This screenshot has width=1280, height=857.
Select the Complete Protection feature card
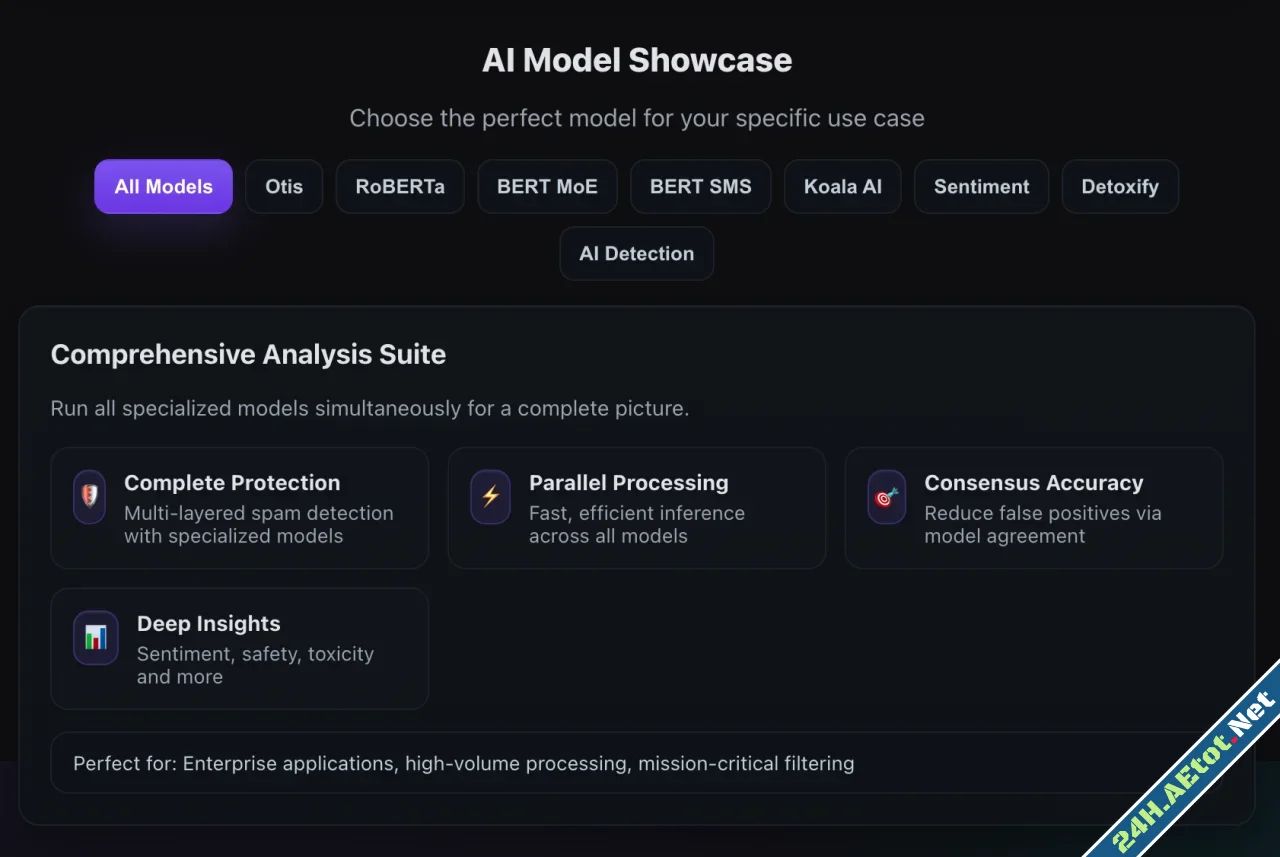click(240, 507)
